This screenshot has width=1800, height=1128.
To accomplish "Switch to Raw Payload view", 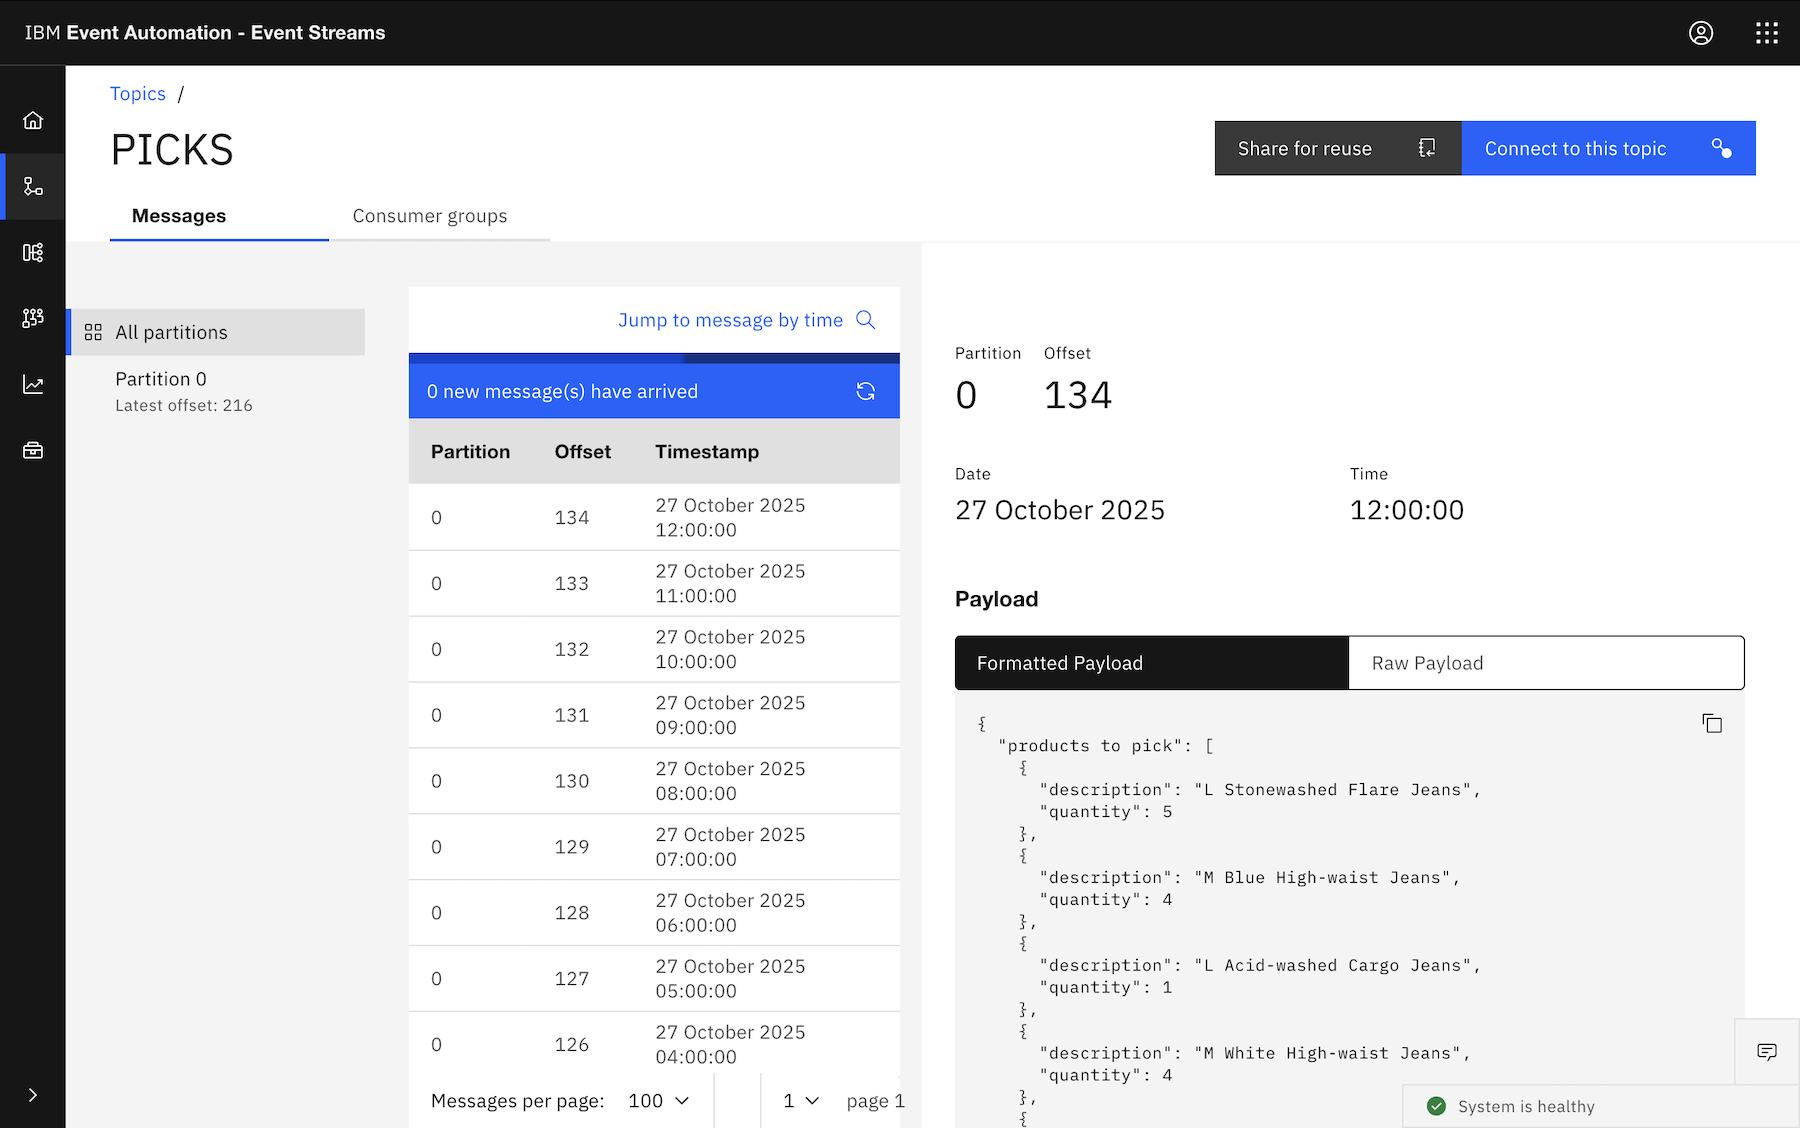I will pyautogui.click(x=1545, y=663).
